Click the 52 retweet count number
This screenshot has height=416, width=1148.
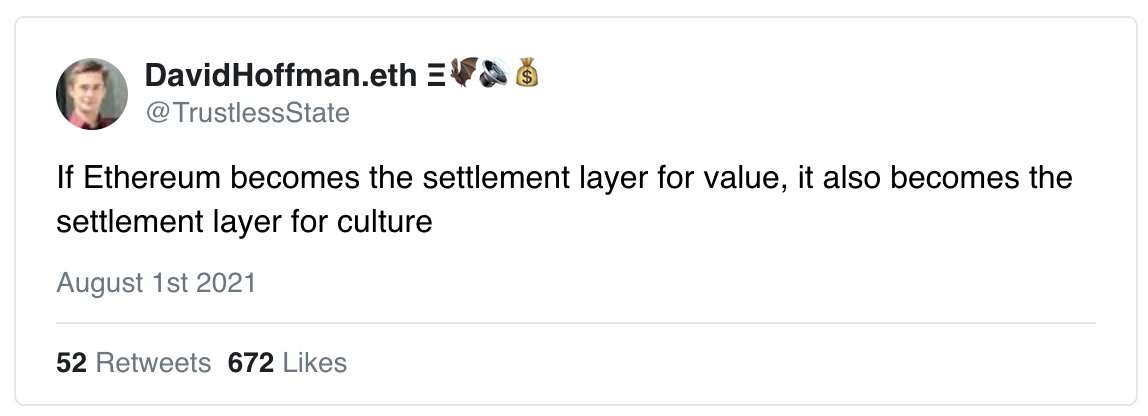point(72,362)
